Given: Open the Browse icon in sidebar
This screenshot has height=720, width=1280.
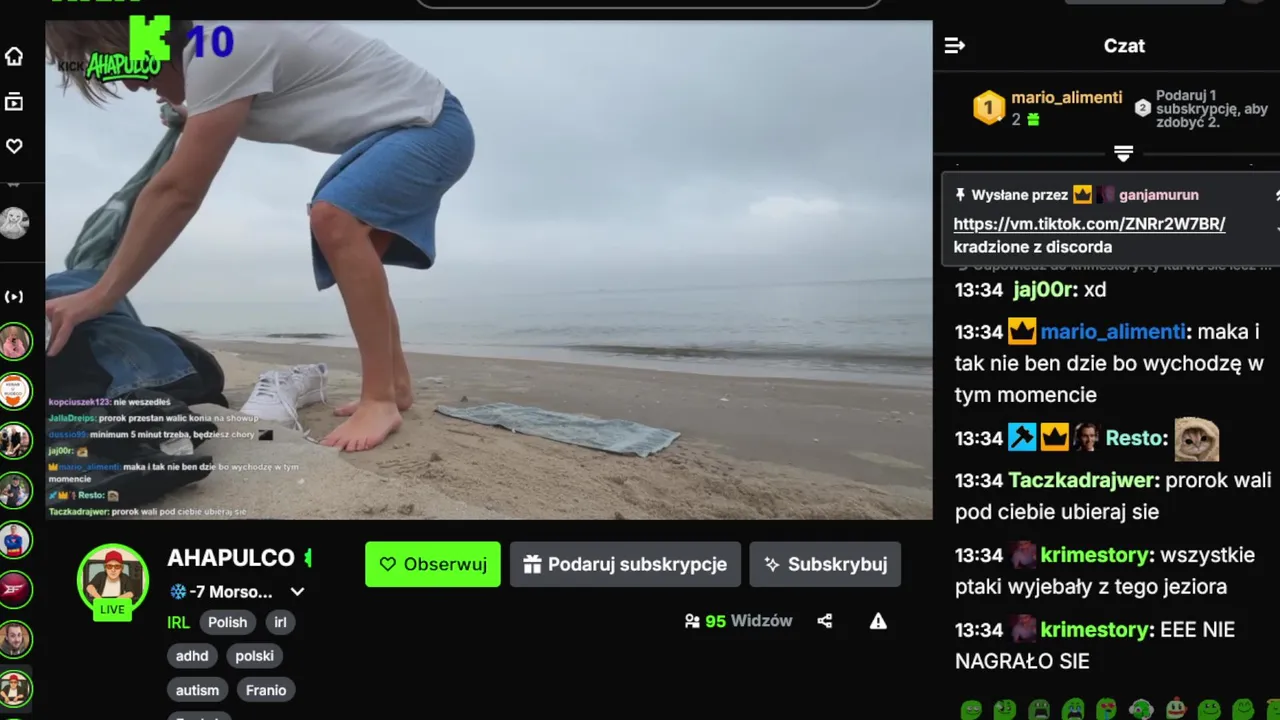Looking at the screenshot, I should (14, 101).
